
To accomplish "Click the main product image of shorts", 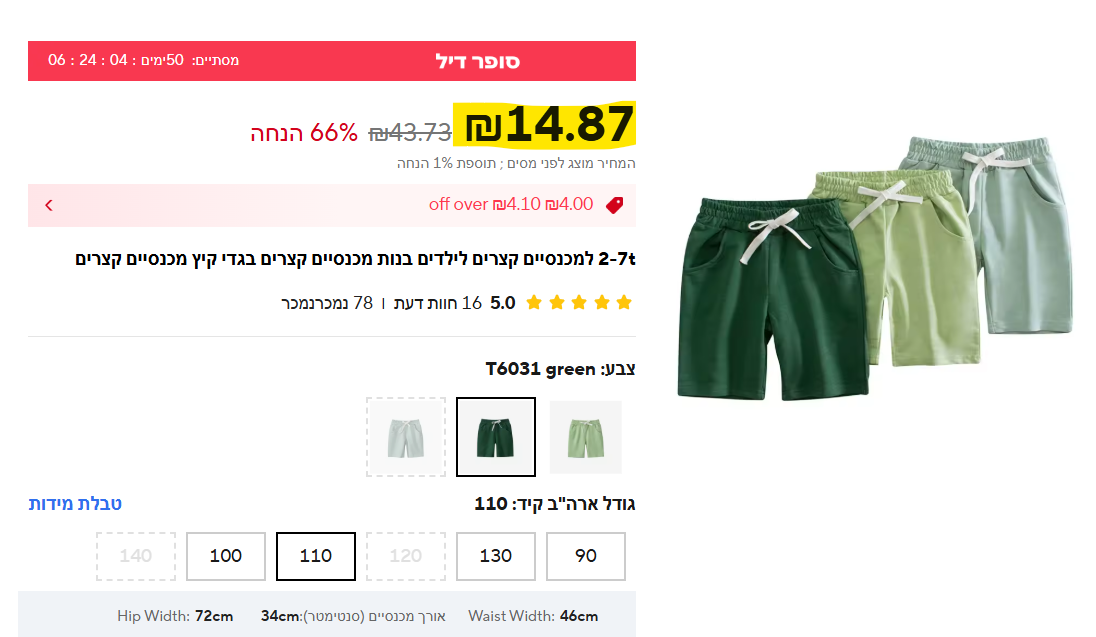I will point(874,269).
